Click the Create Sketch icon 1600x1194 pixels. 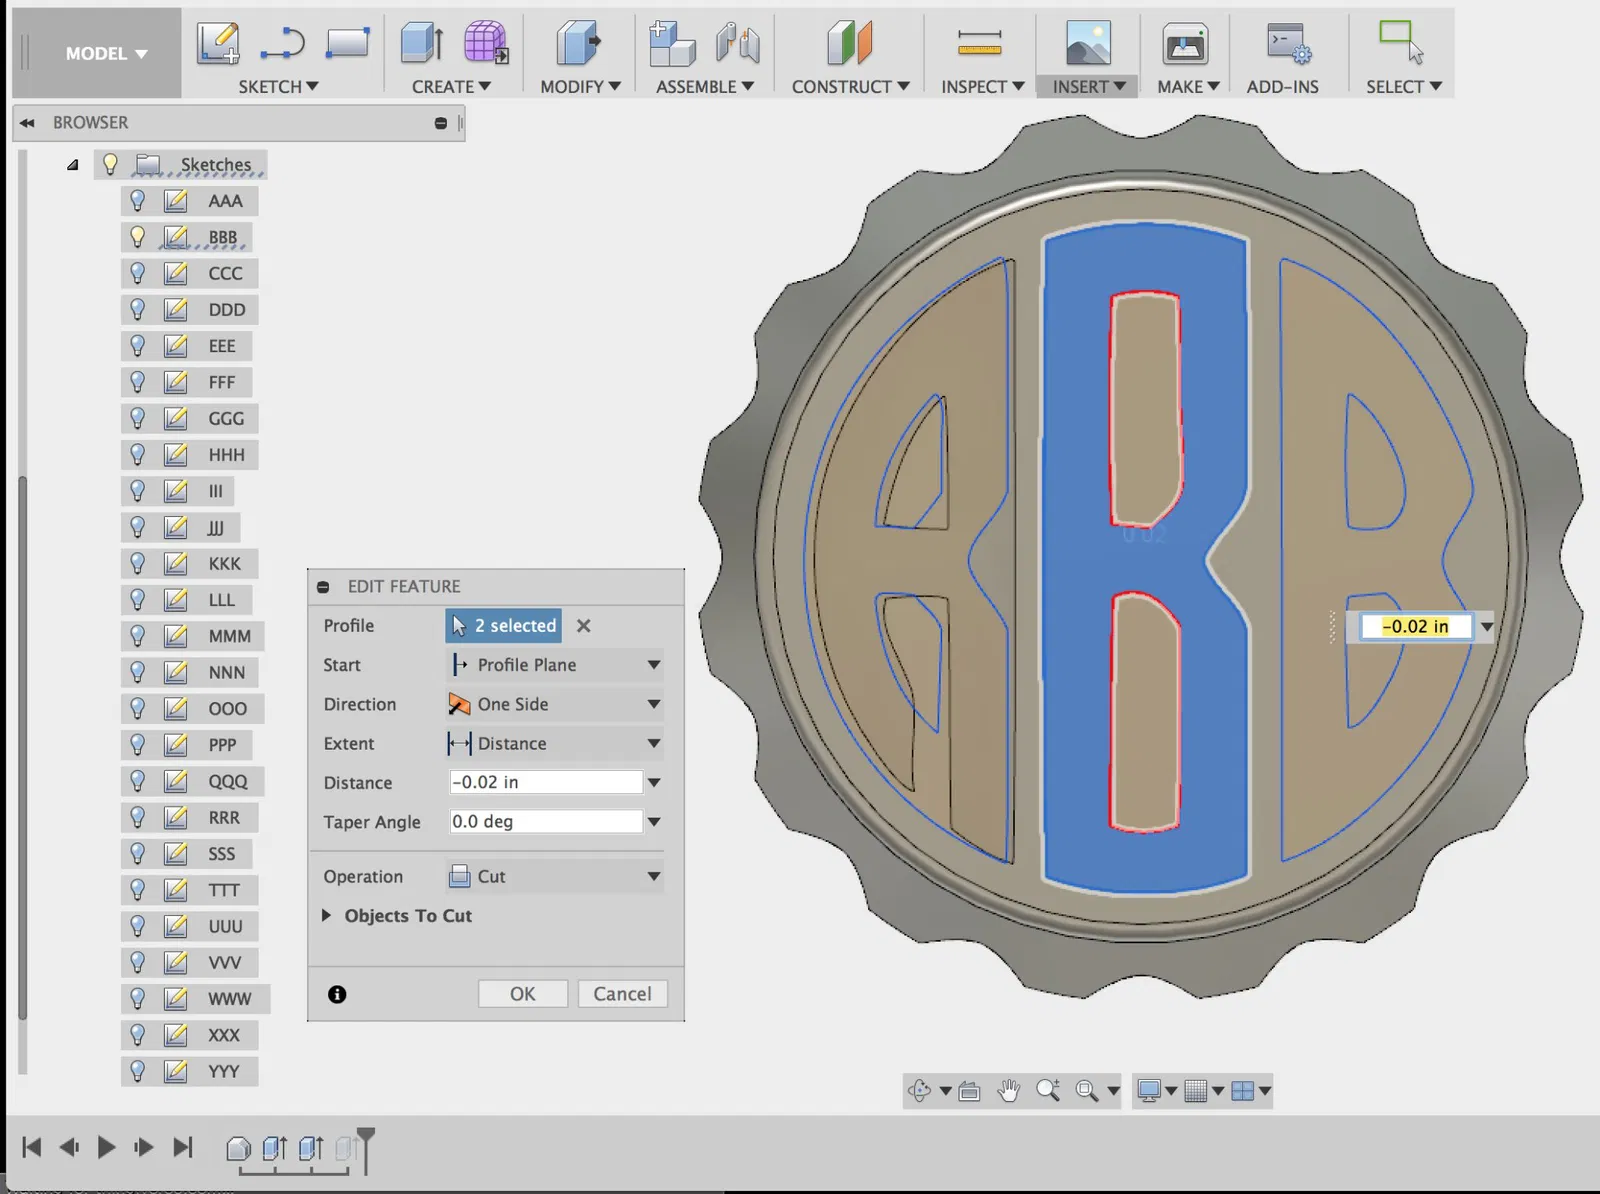pos(217,43)
